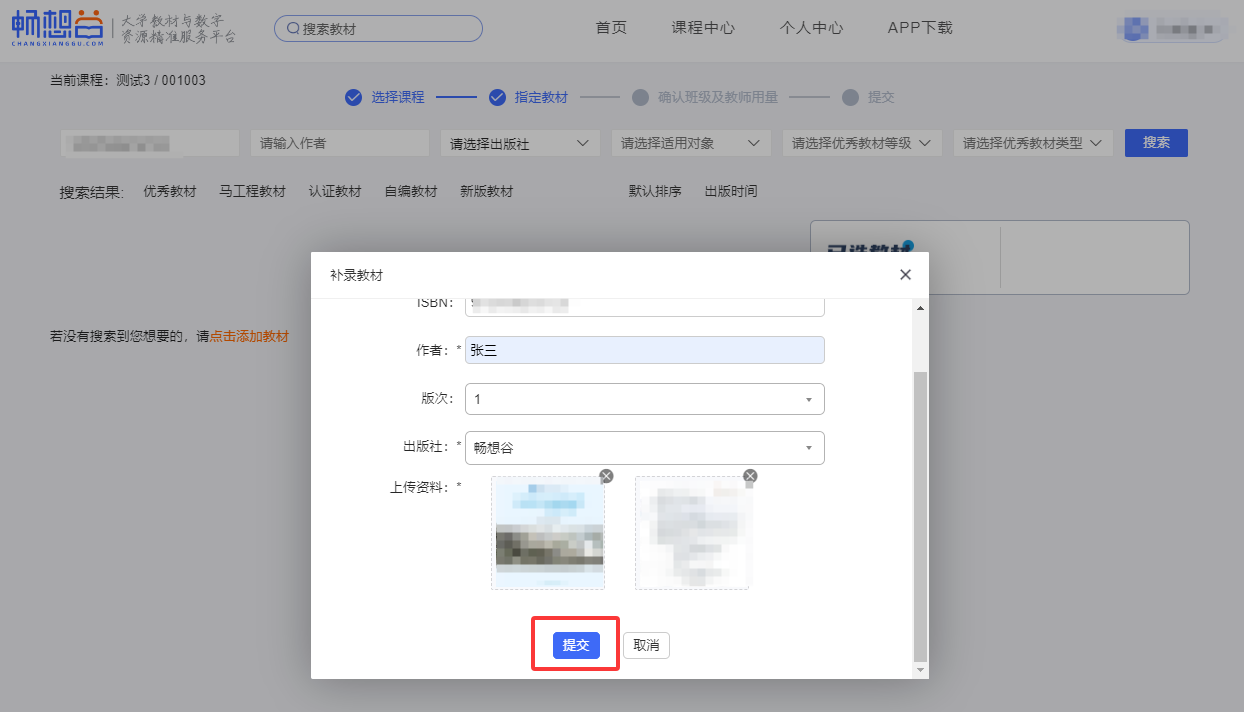The width and height of the screenshot is (1244, 712).
Task: Open the 出版社 dropdown in dialog
Action: tap(808, 448)
